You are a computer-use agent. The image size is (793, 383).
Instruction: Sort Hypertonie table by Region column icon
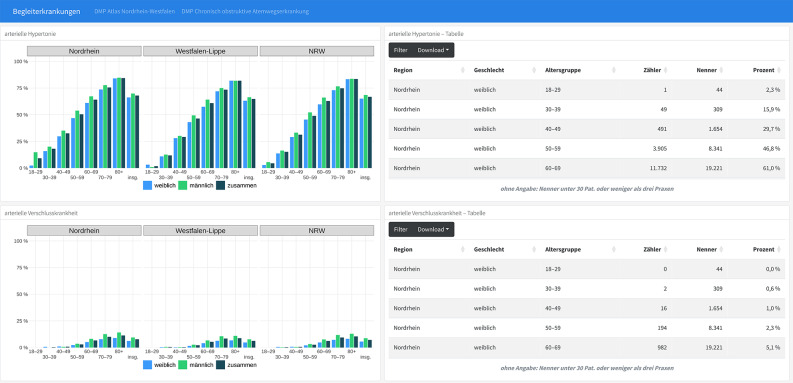463,70
